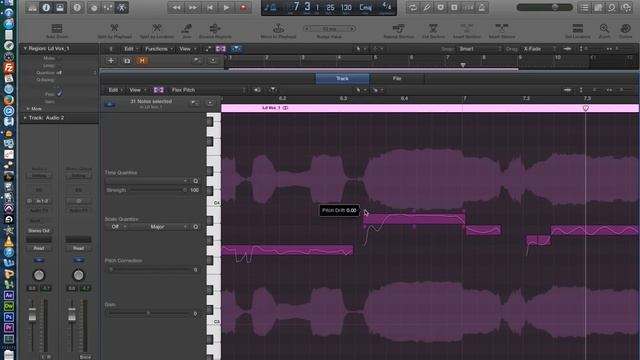
Task: Open the Library panel button
Action: pos(32,7)
